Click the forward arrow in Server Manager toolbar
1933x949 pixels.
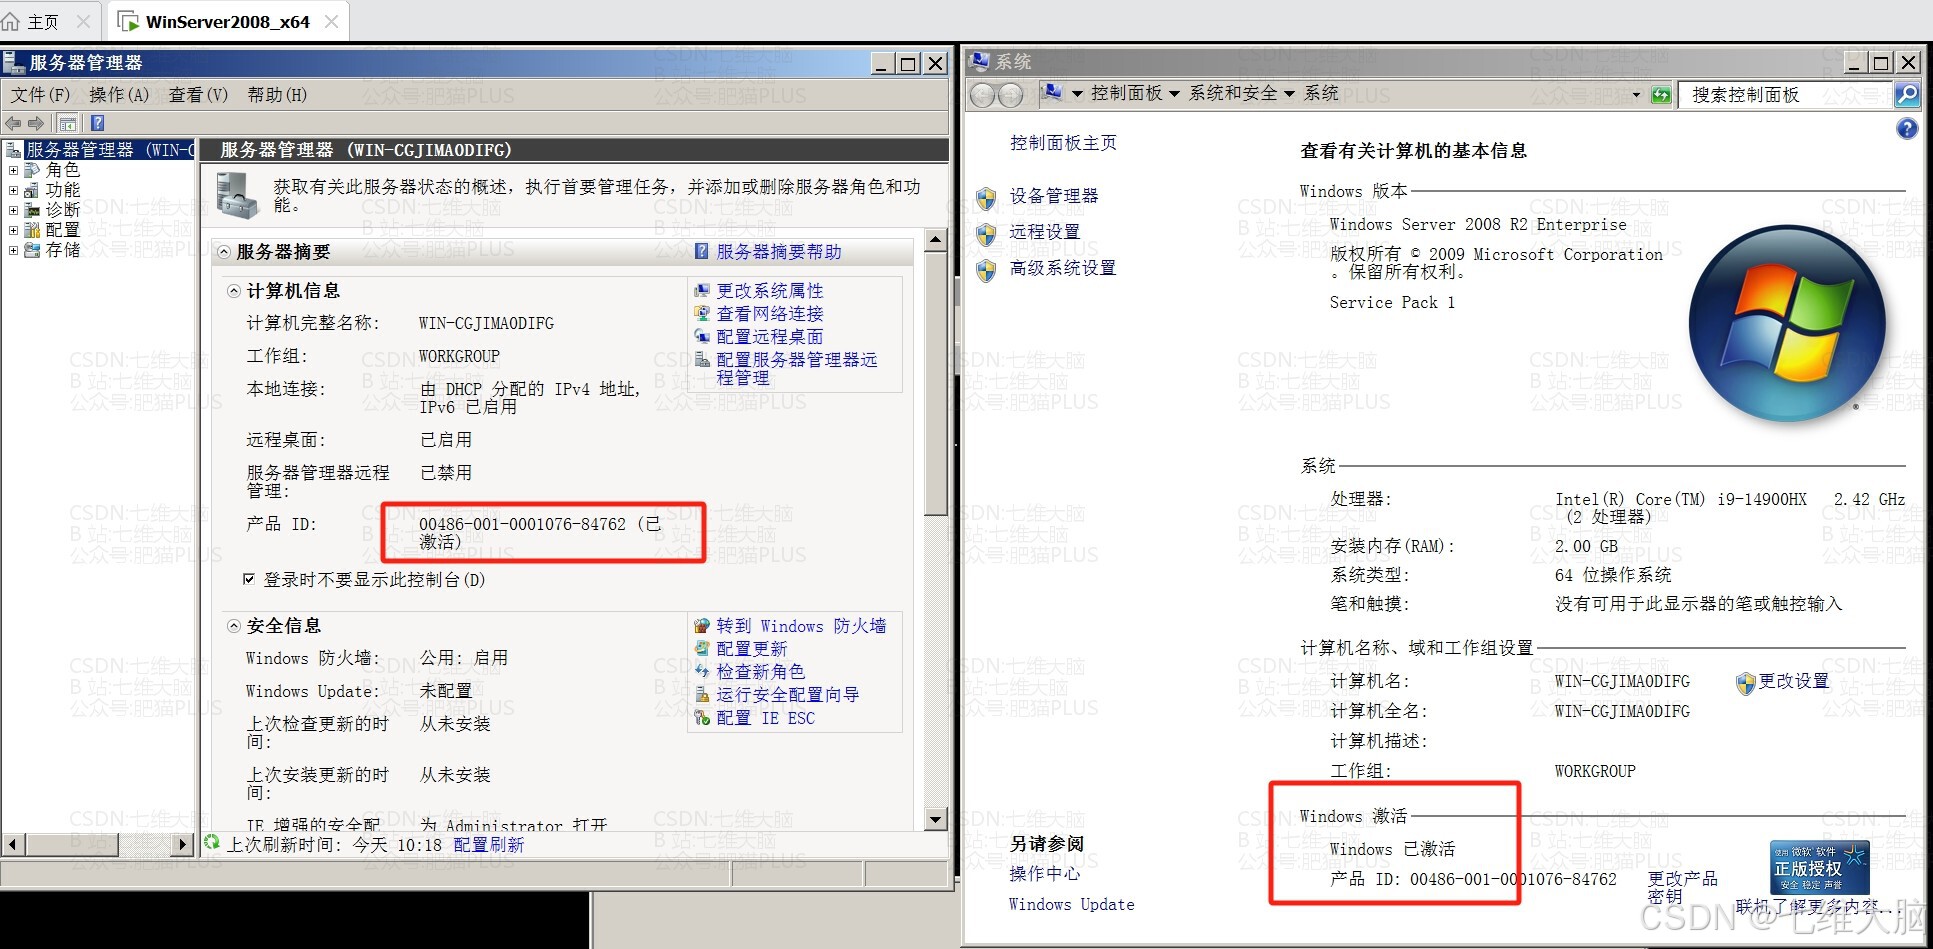tap(36, 123)
